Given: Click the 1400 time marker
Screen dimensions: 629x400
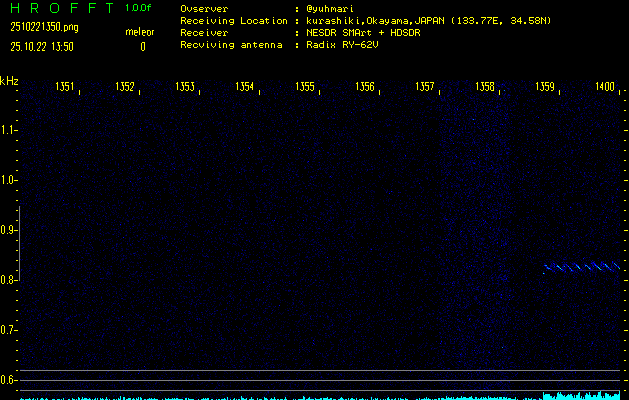Looking at the screenshot, I should click(x=605, y=87).
